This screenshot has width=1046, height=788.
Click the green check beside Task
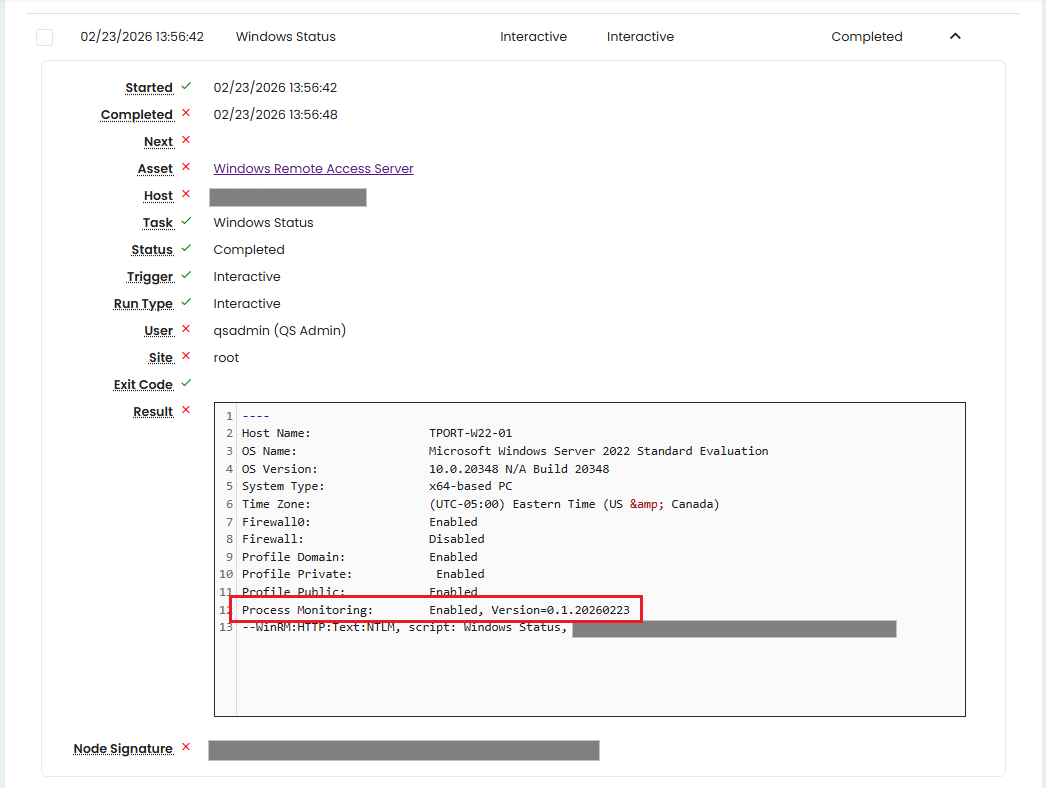[x=186, y=222]
